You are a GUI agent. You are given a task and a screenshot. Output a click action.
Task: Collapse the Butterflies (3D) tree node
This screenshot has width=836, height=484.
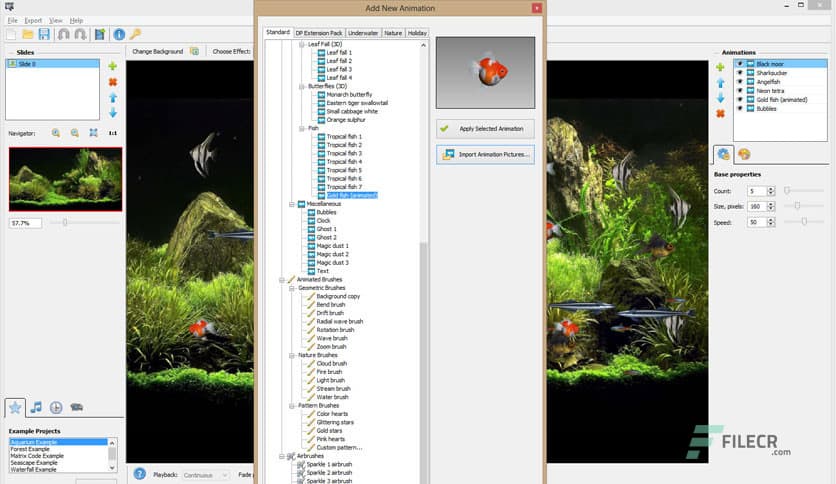pos(302,86)
